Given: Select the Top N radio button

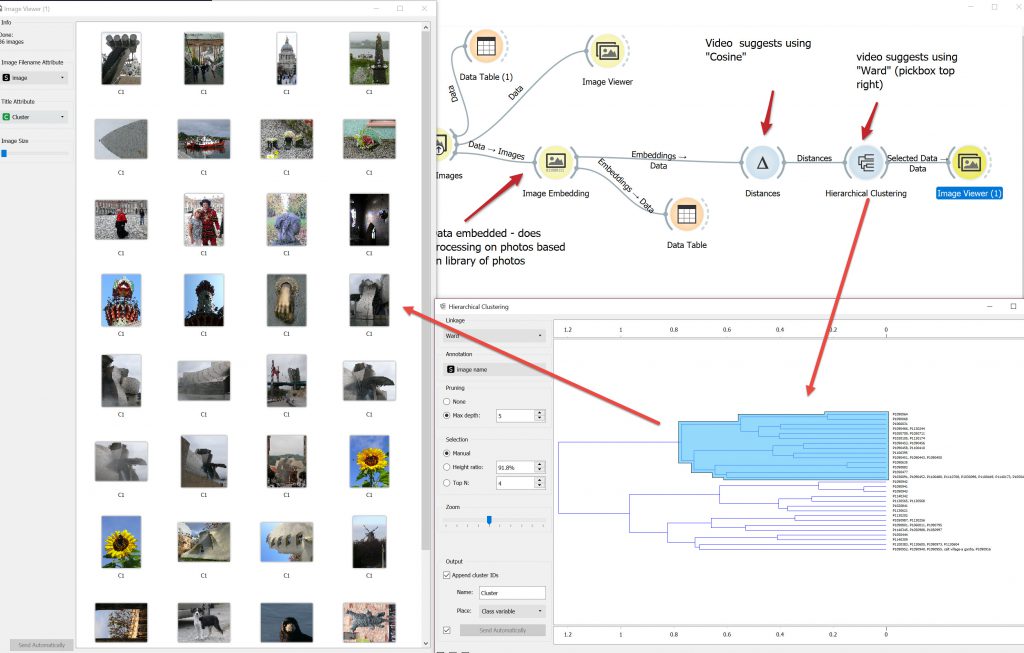Looking at the screenshot, I should point(448,483).
